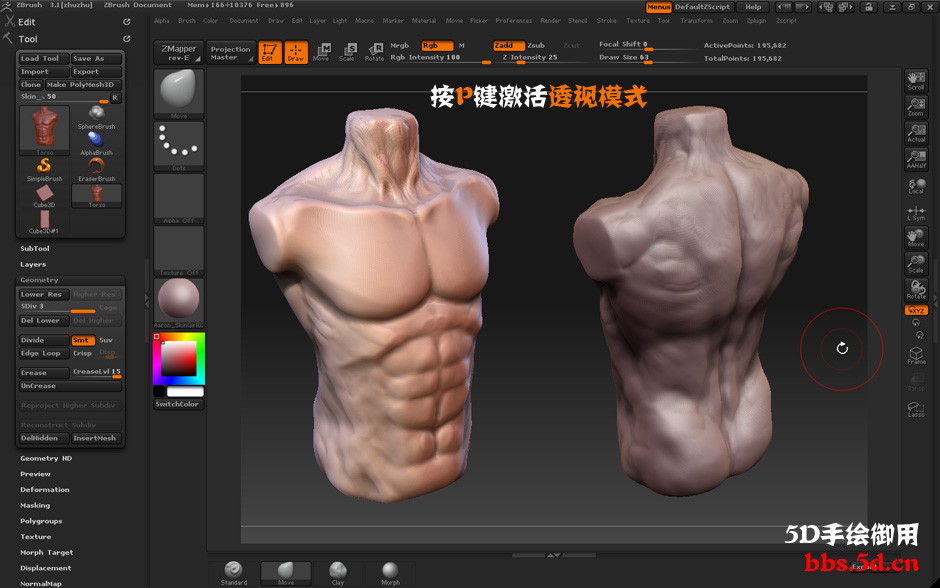Toggle Edit mode button
The width and height of the screenshot is (940, 588).
coord(270,52)
